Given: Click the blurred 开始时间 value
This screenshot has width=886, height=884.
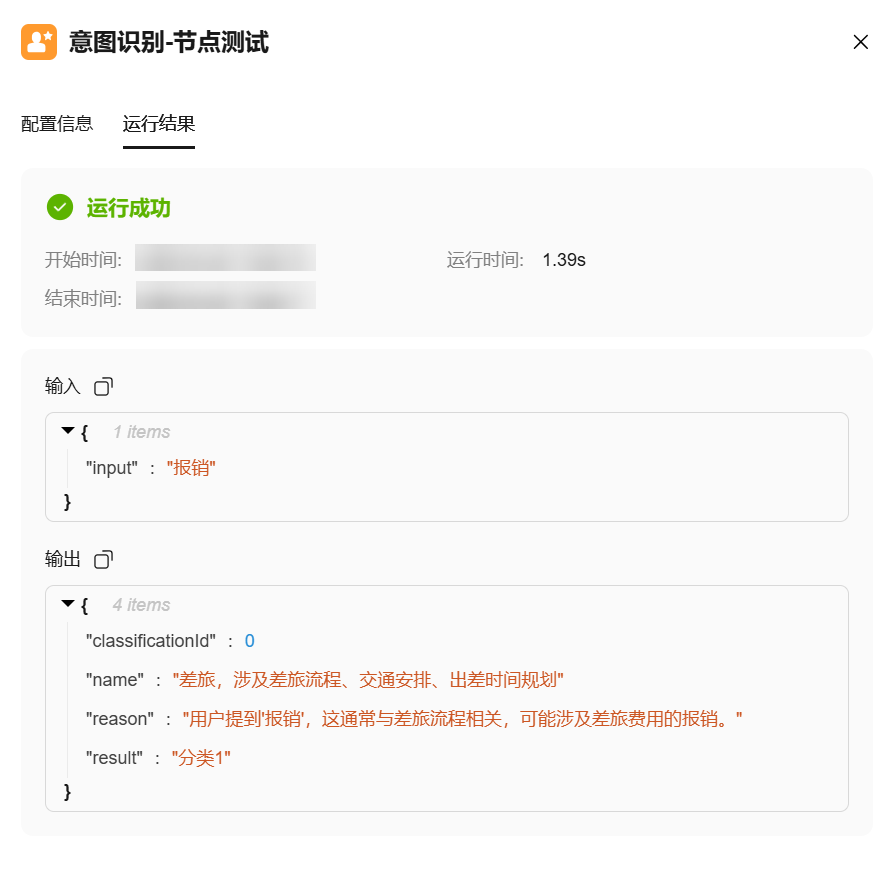Looking at the screenshot, I should 225,258.
